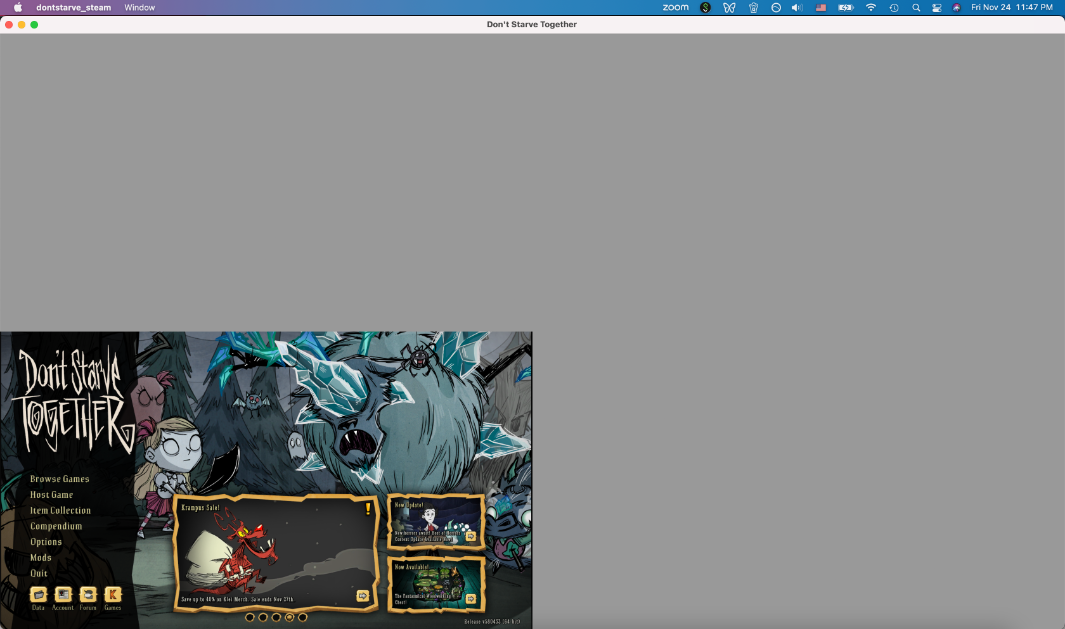Open the Window menu in menu bar
The image size is (1065, 629).
coord(139,7)
